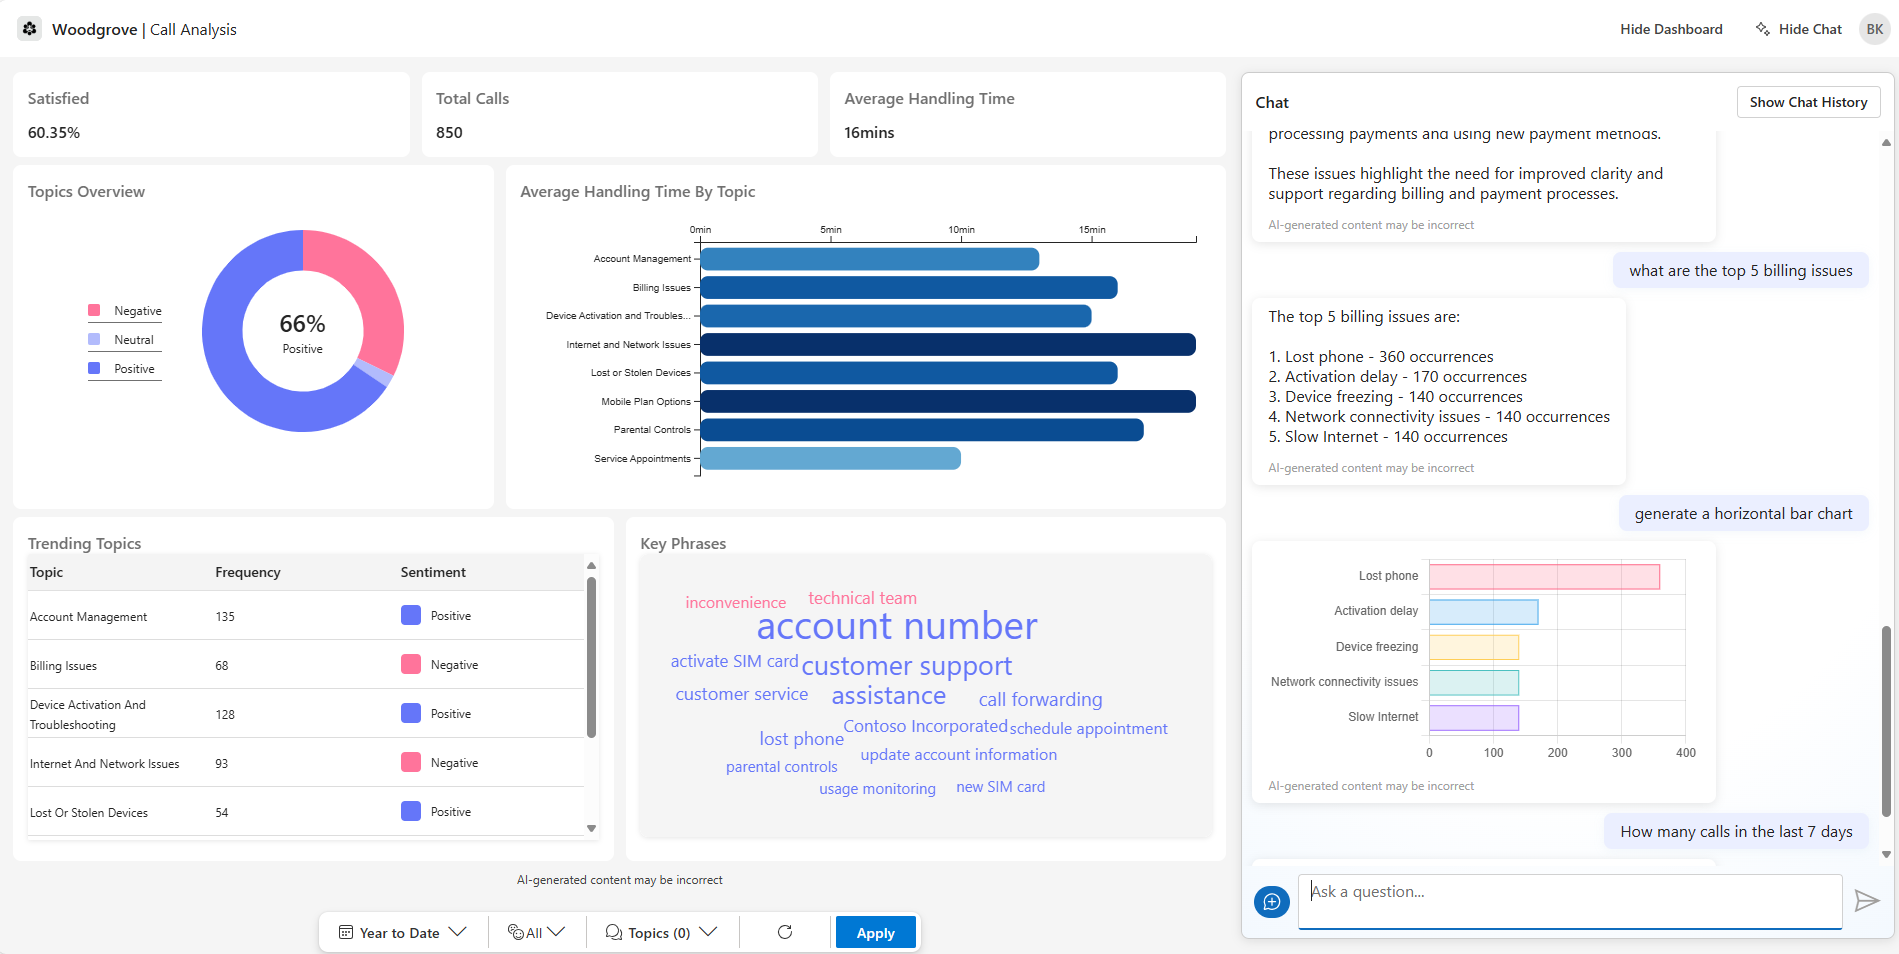Click the refresh filters icon
This screenshot has width=1899, height=954.
point(785,932)
